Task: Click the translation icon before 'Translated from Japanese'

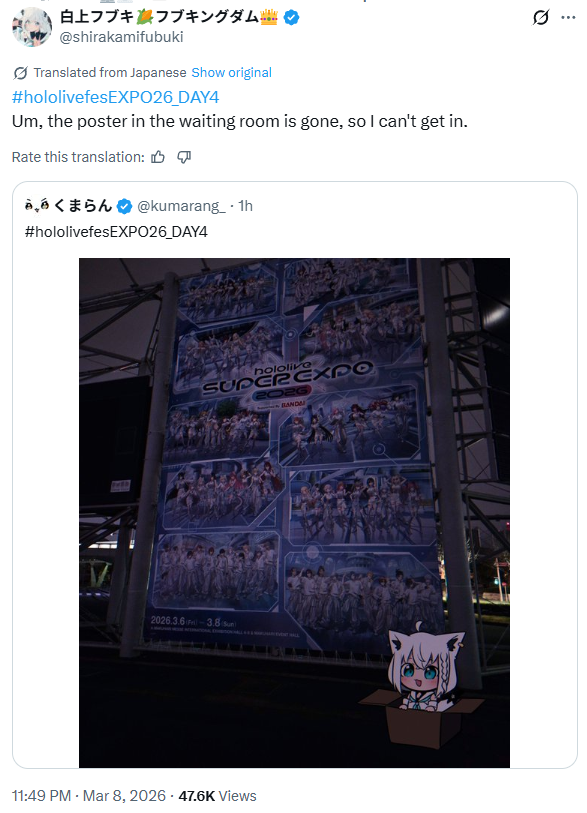Action: [20, 73]
